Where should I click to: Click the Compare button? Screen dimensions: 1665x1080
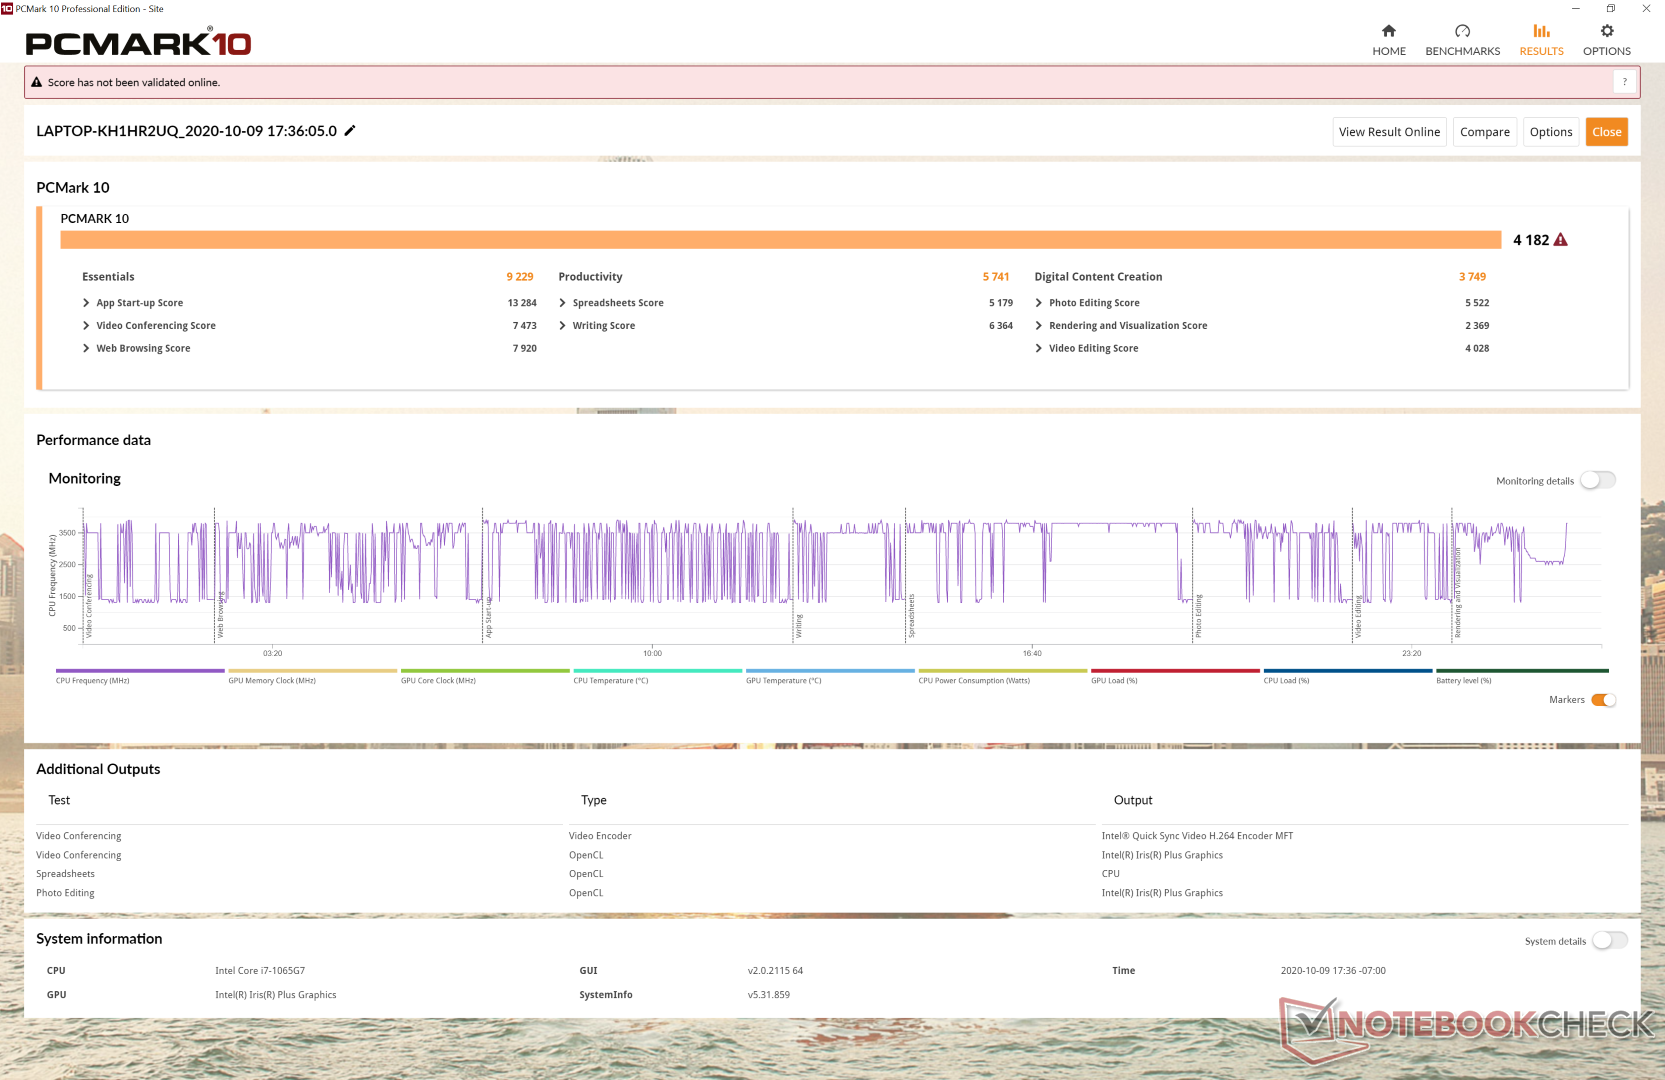point(1484,132)
